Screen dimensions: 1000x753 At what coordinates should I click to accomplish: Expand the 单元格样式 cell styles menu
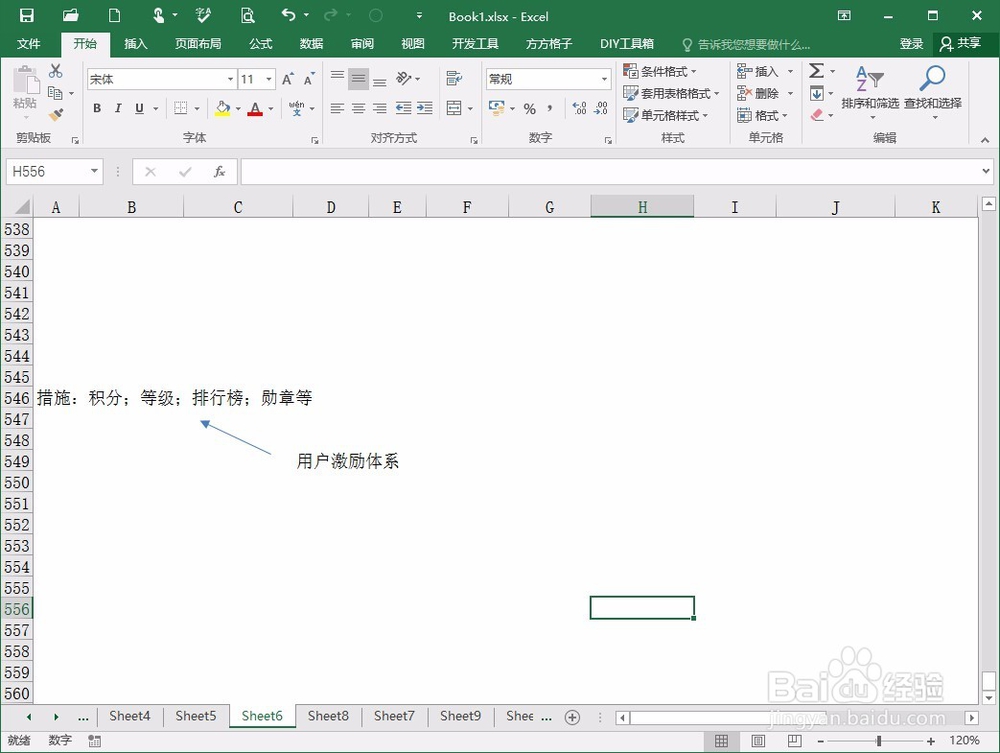(666, 115)
